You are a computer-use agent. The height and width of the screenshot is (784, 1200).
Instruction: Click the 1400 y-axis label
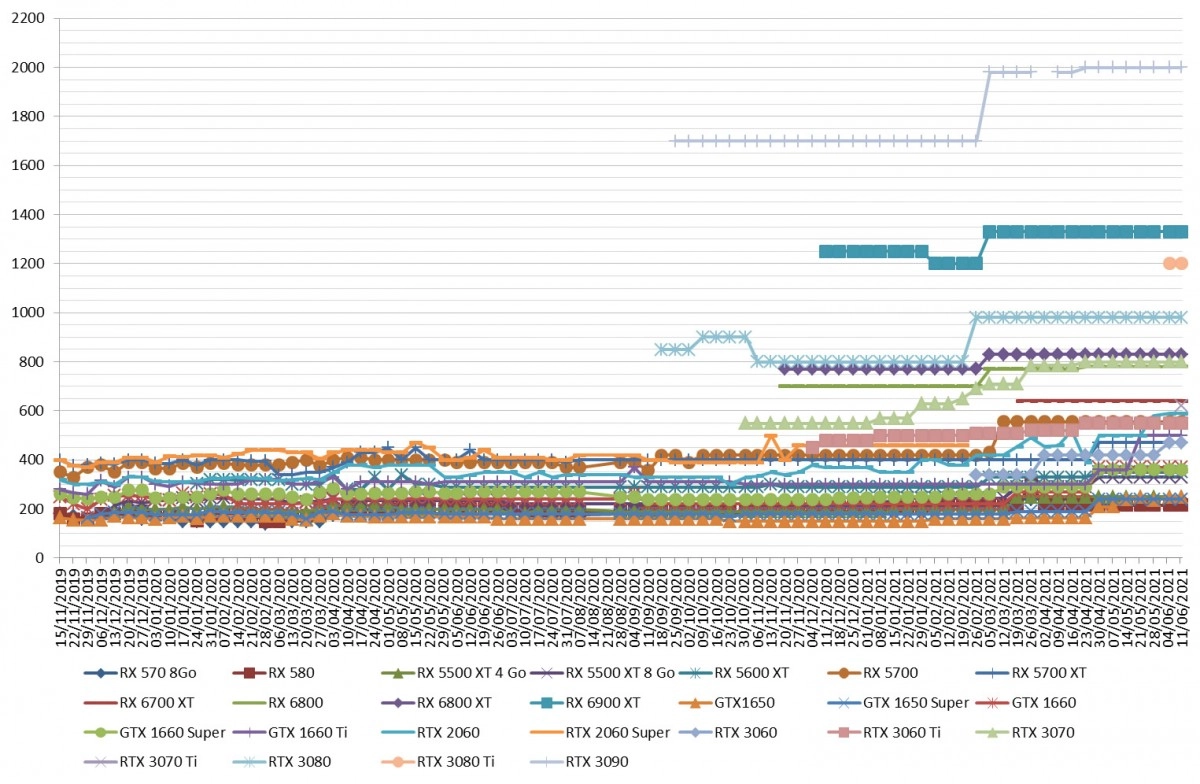coord(29,214)
